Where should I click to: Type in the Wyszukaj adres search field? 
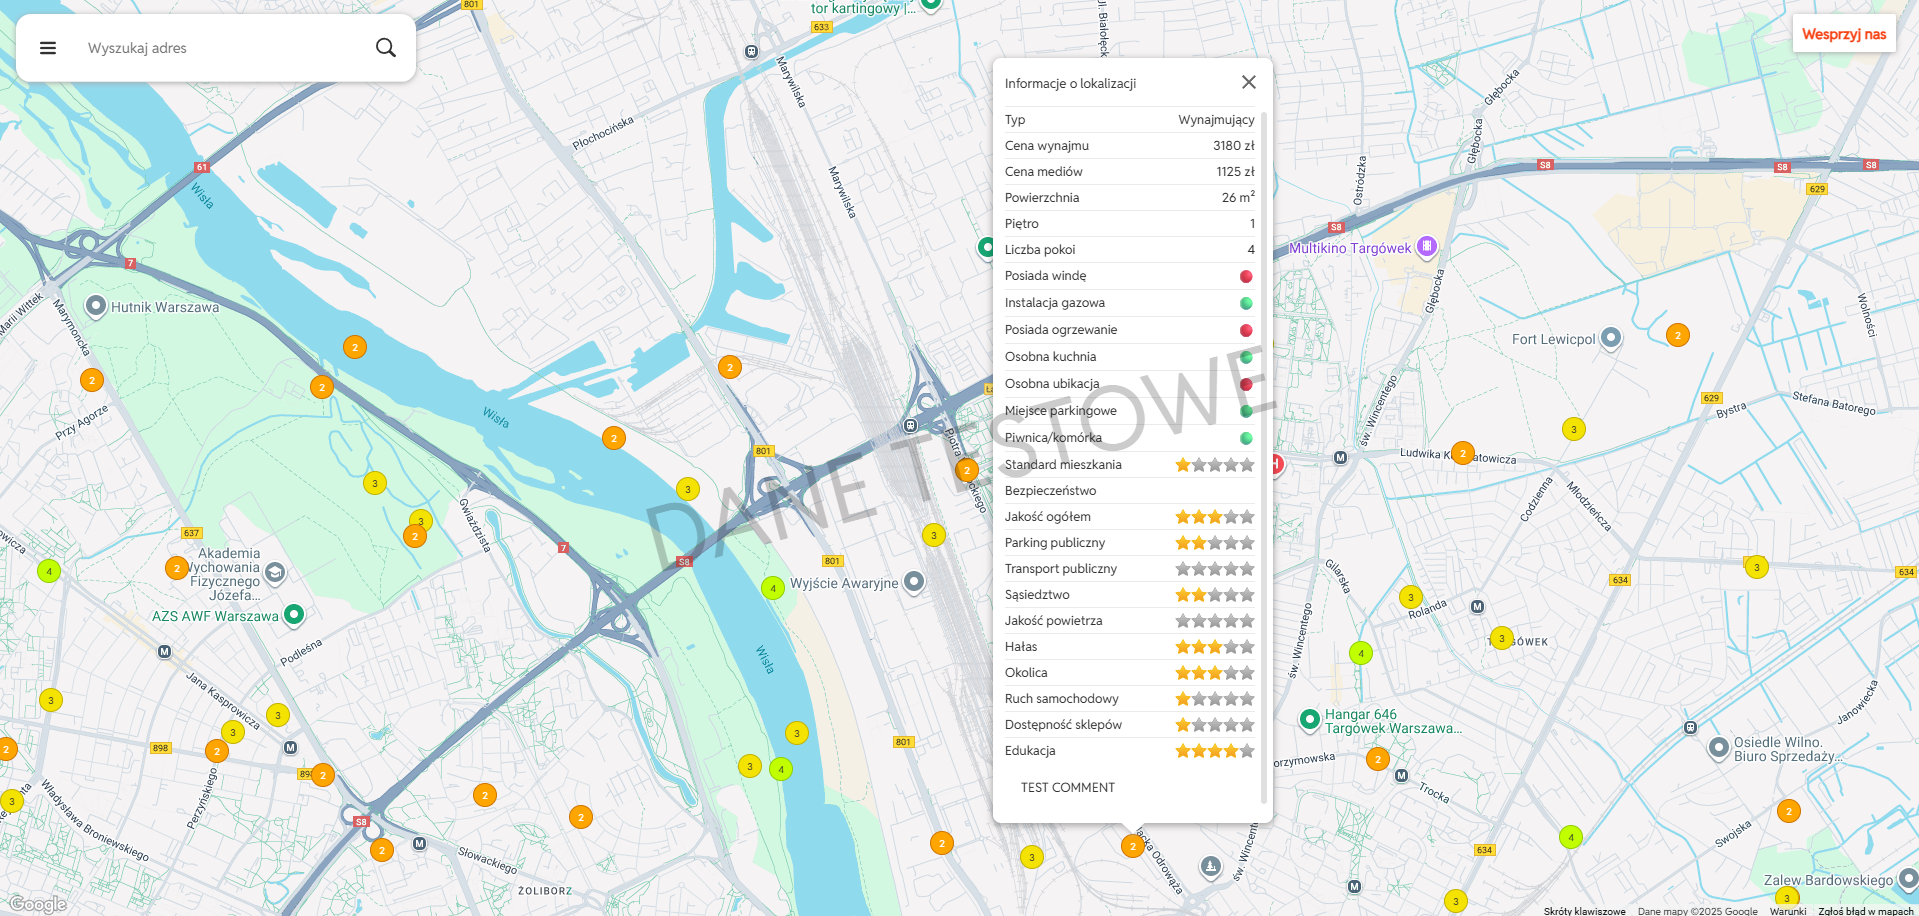point(220,48)
